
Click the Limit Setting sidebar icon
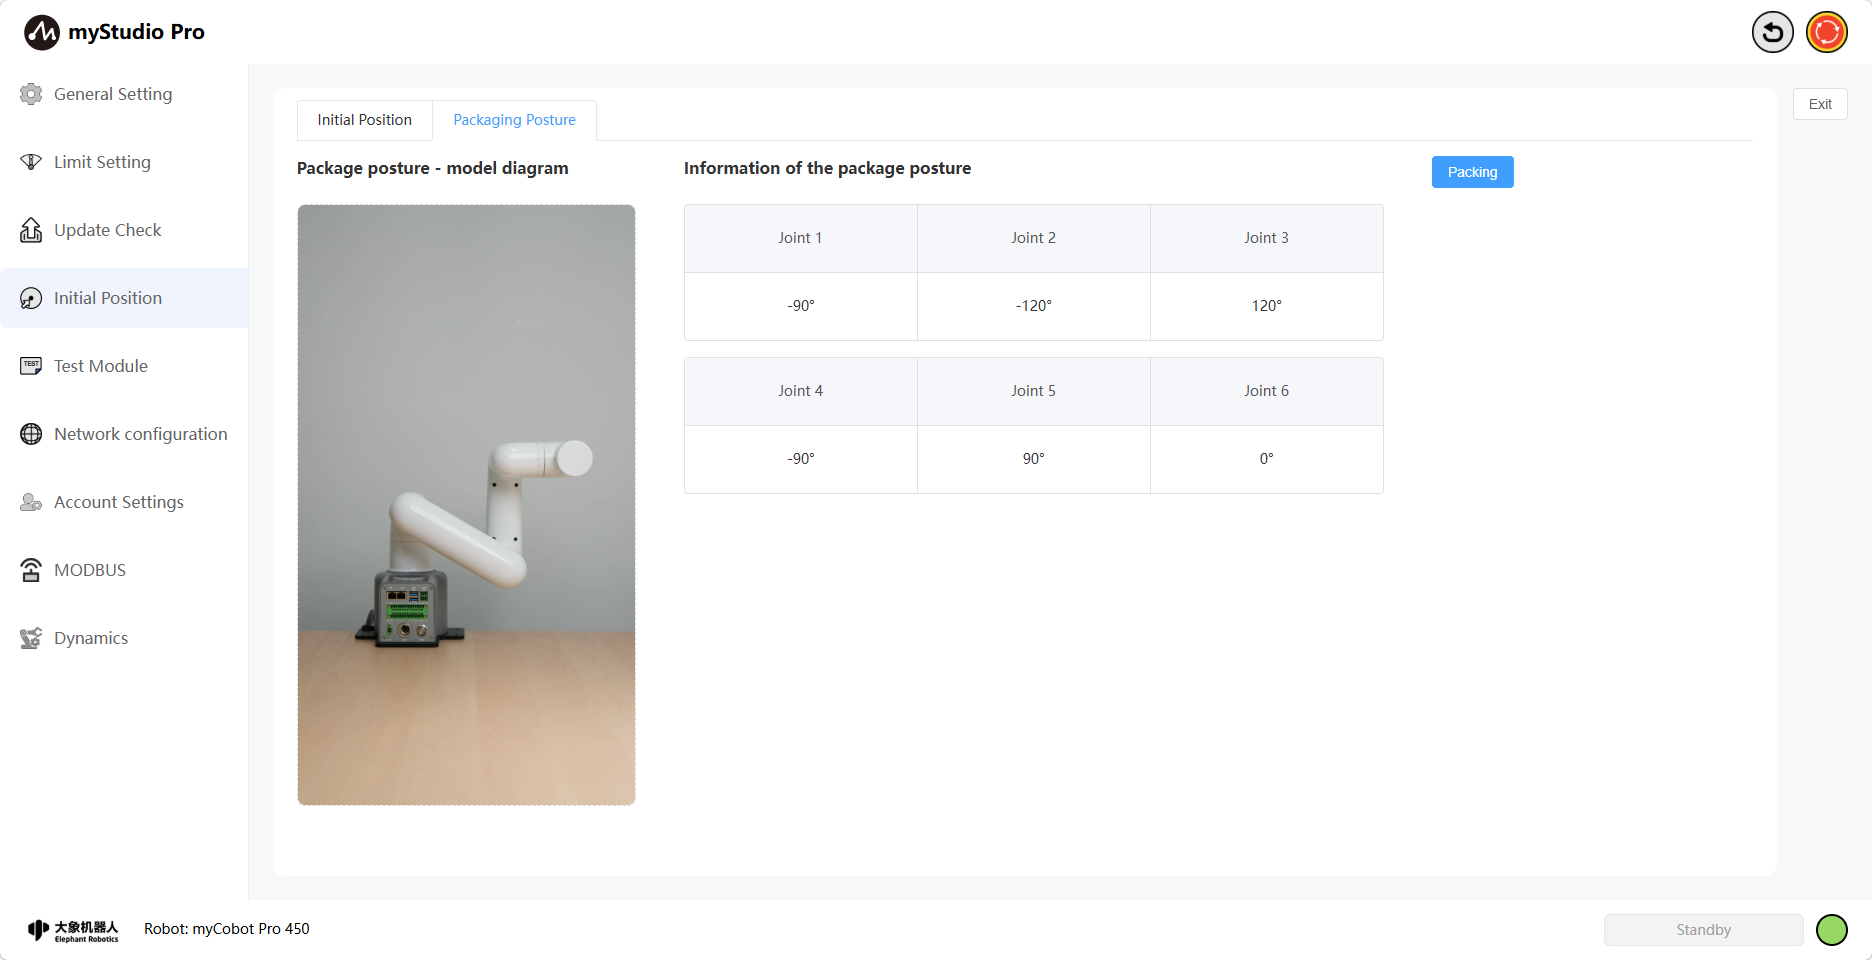pyautogui.click(x=31, y=162)
